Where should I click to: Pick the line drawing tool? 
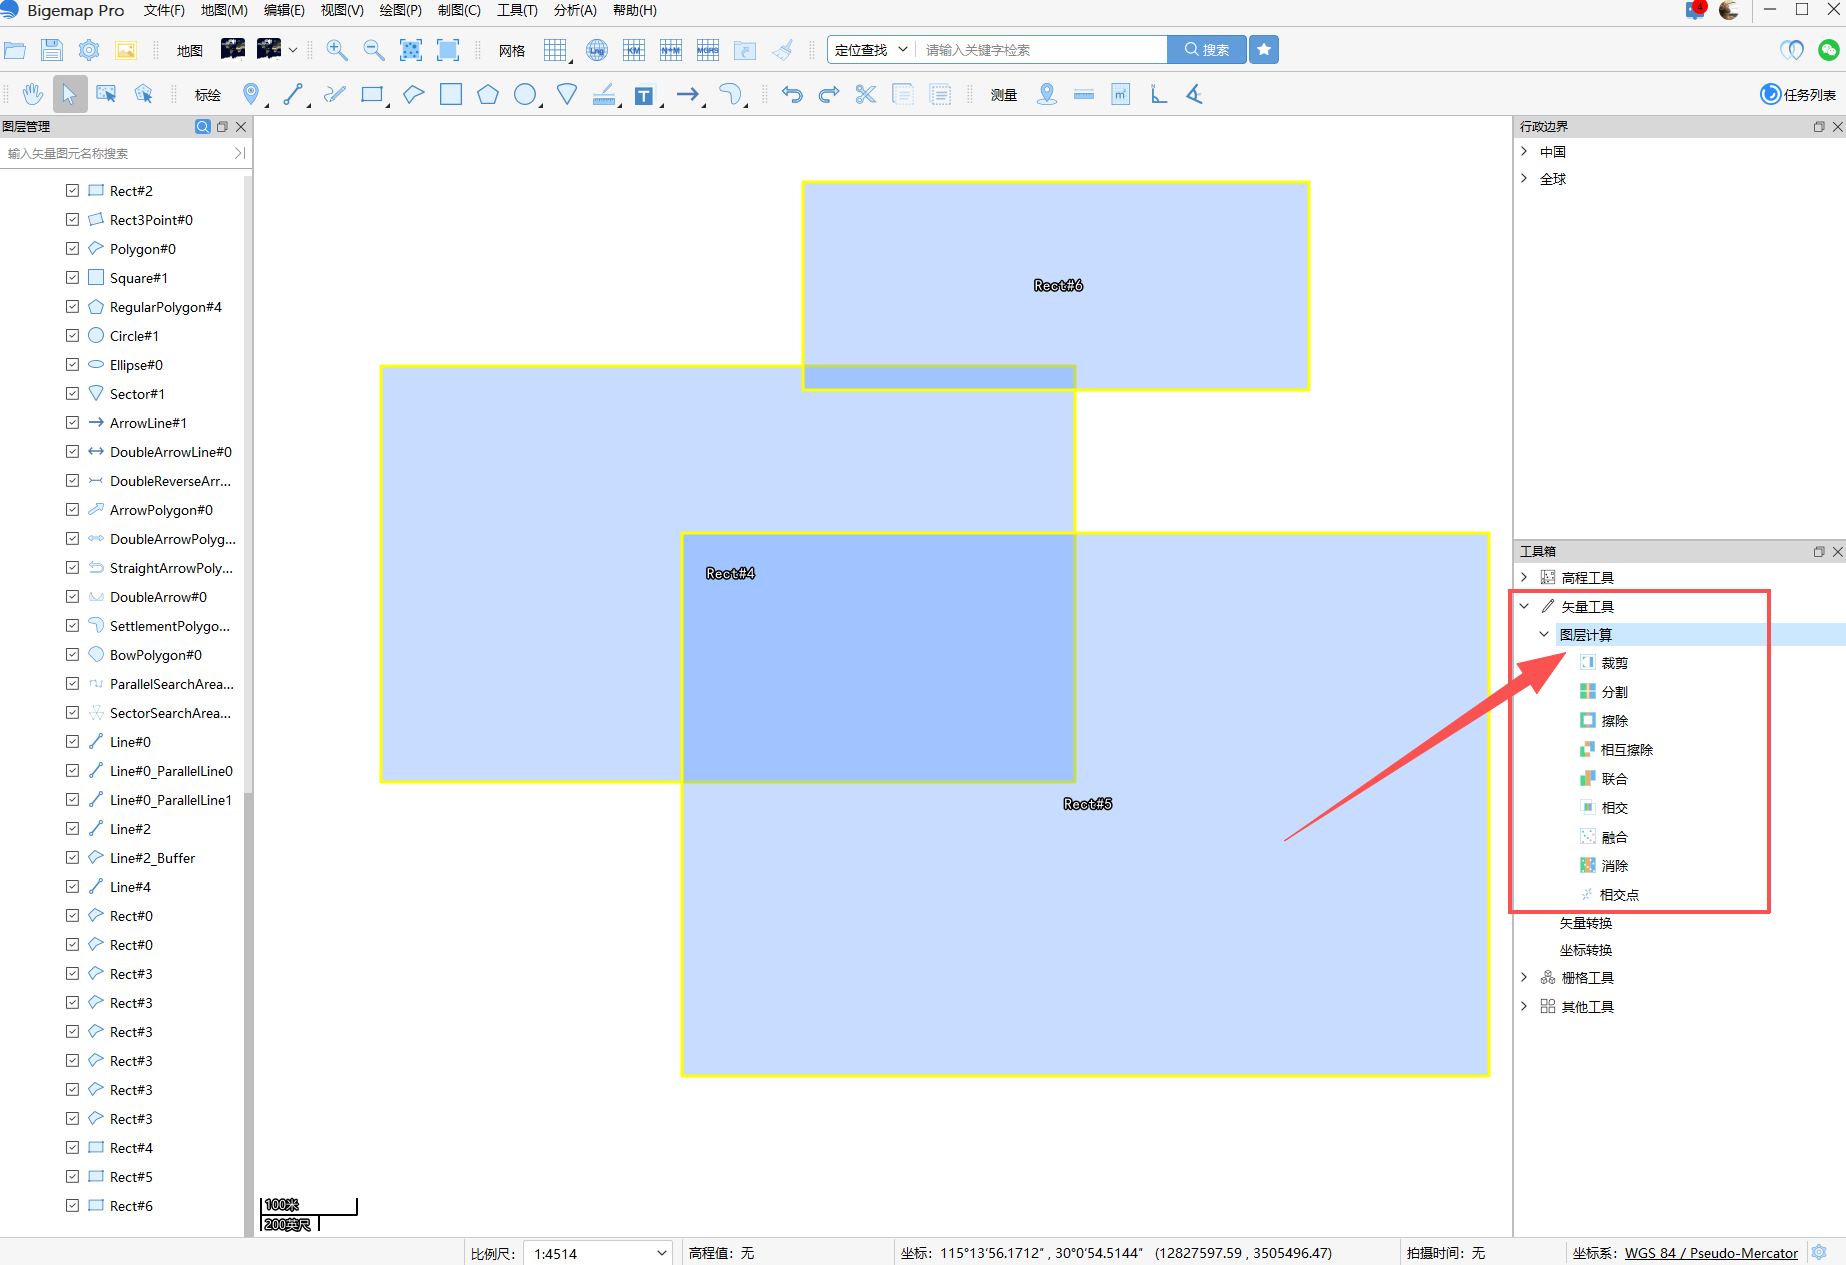(294, 94)
